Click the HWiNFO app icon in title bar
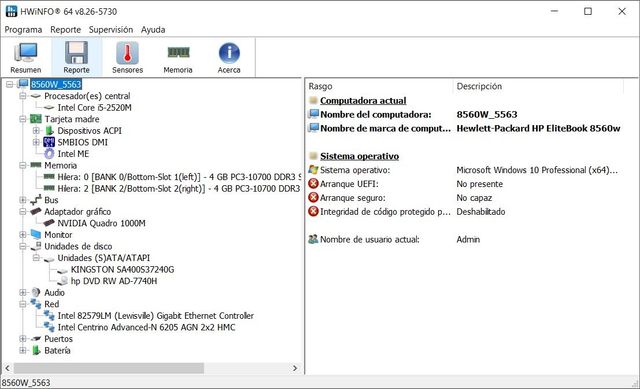This screenshot has height=389, width=640. click(11, 11)
